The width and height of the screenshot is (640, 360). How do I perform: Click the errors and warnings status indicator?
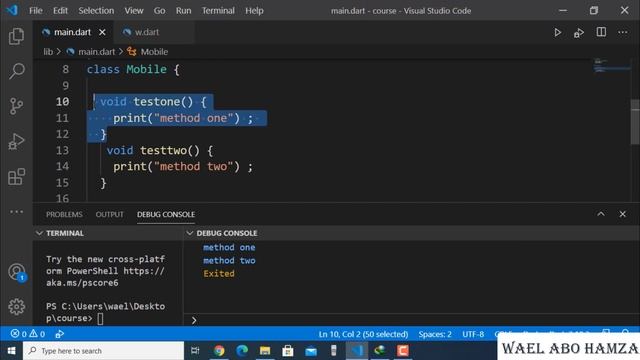28,334
